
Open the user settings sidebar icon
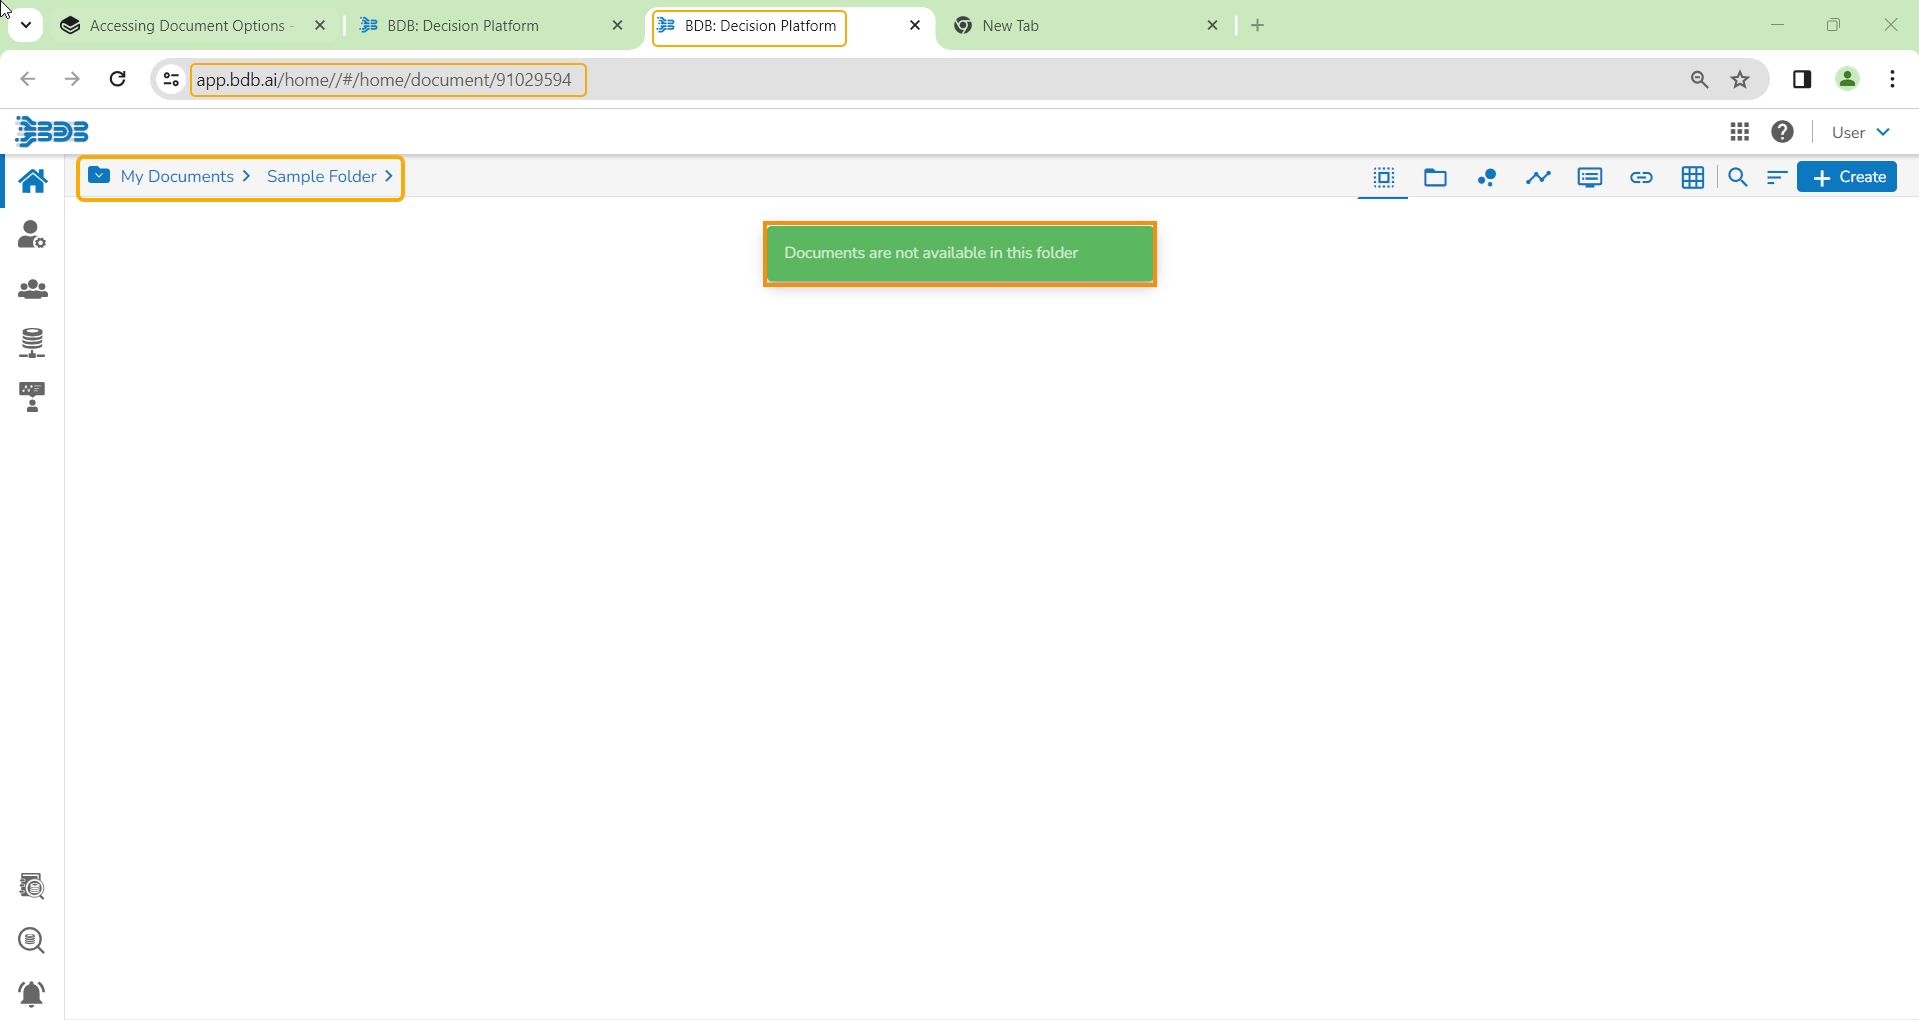[32, 235]
